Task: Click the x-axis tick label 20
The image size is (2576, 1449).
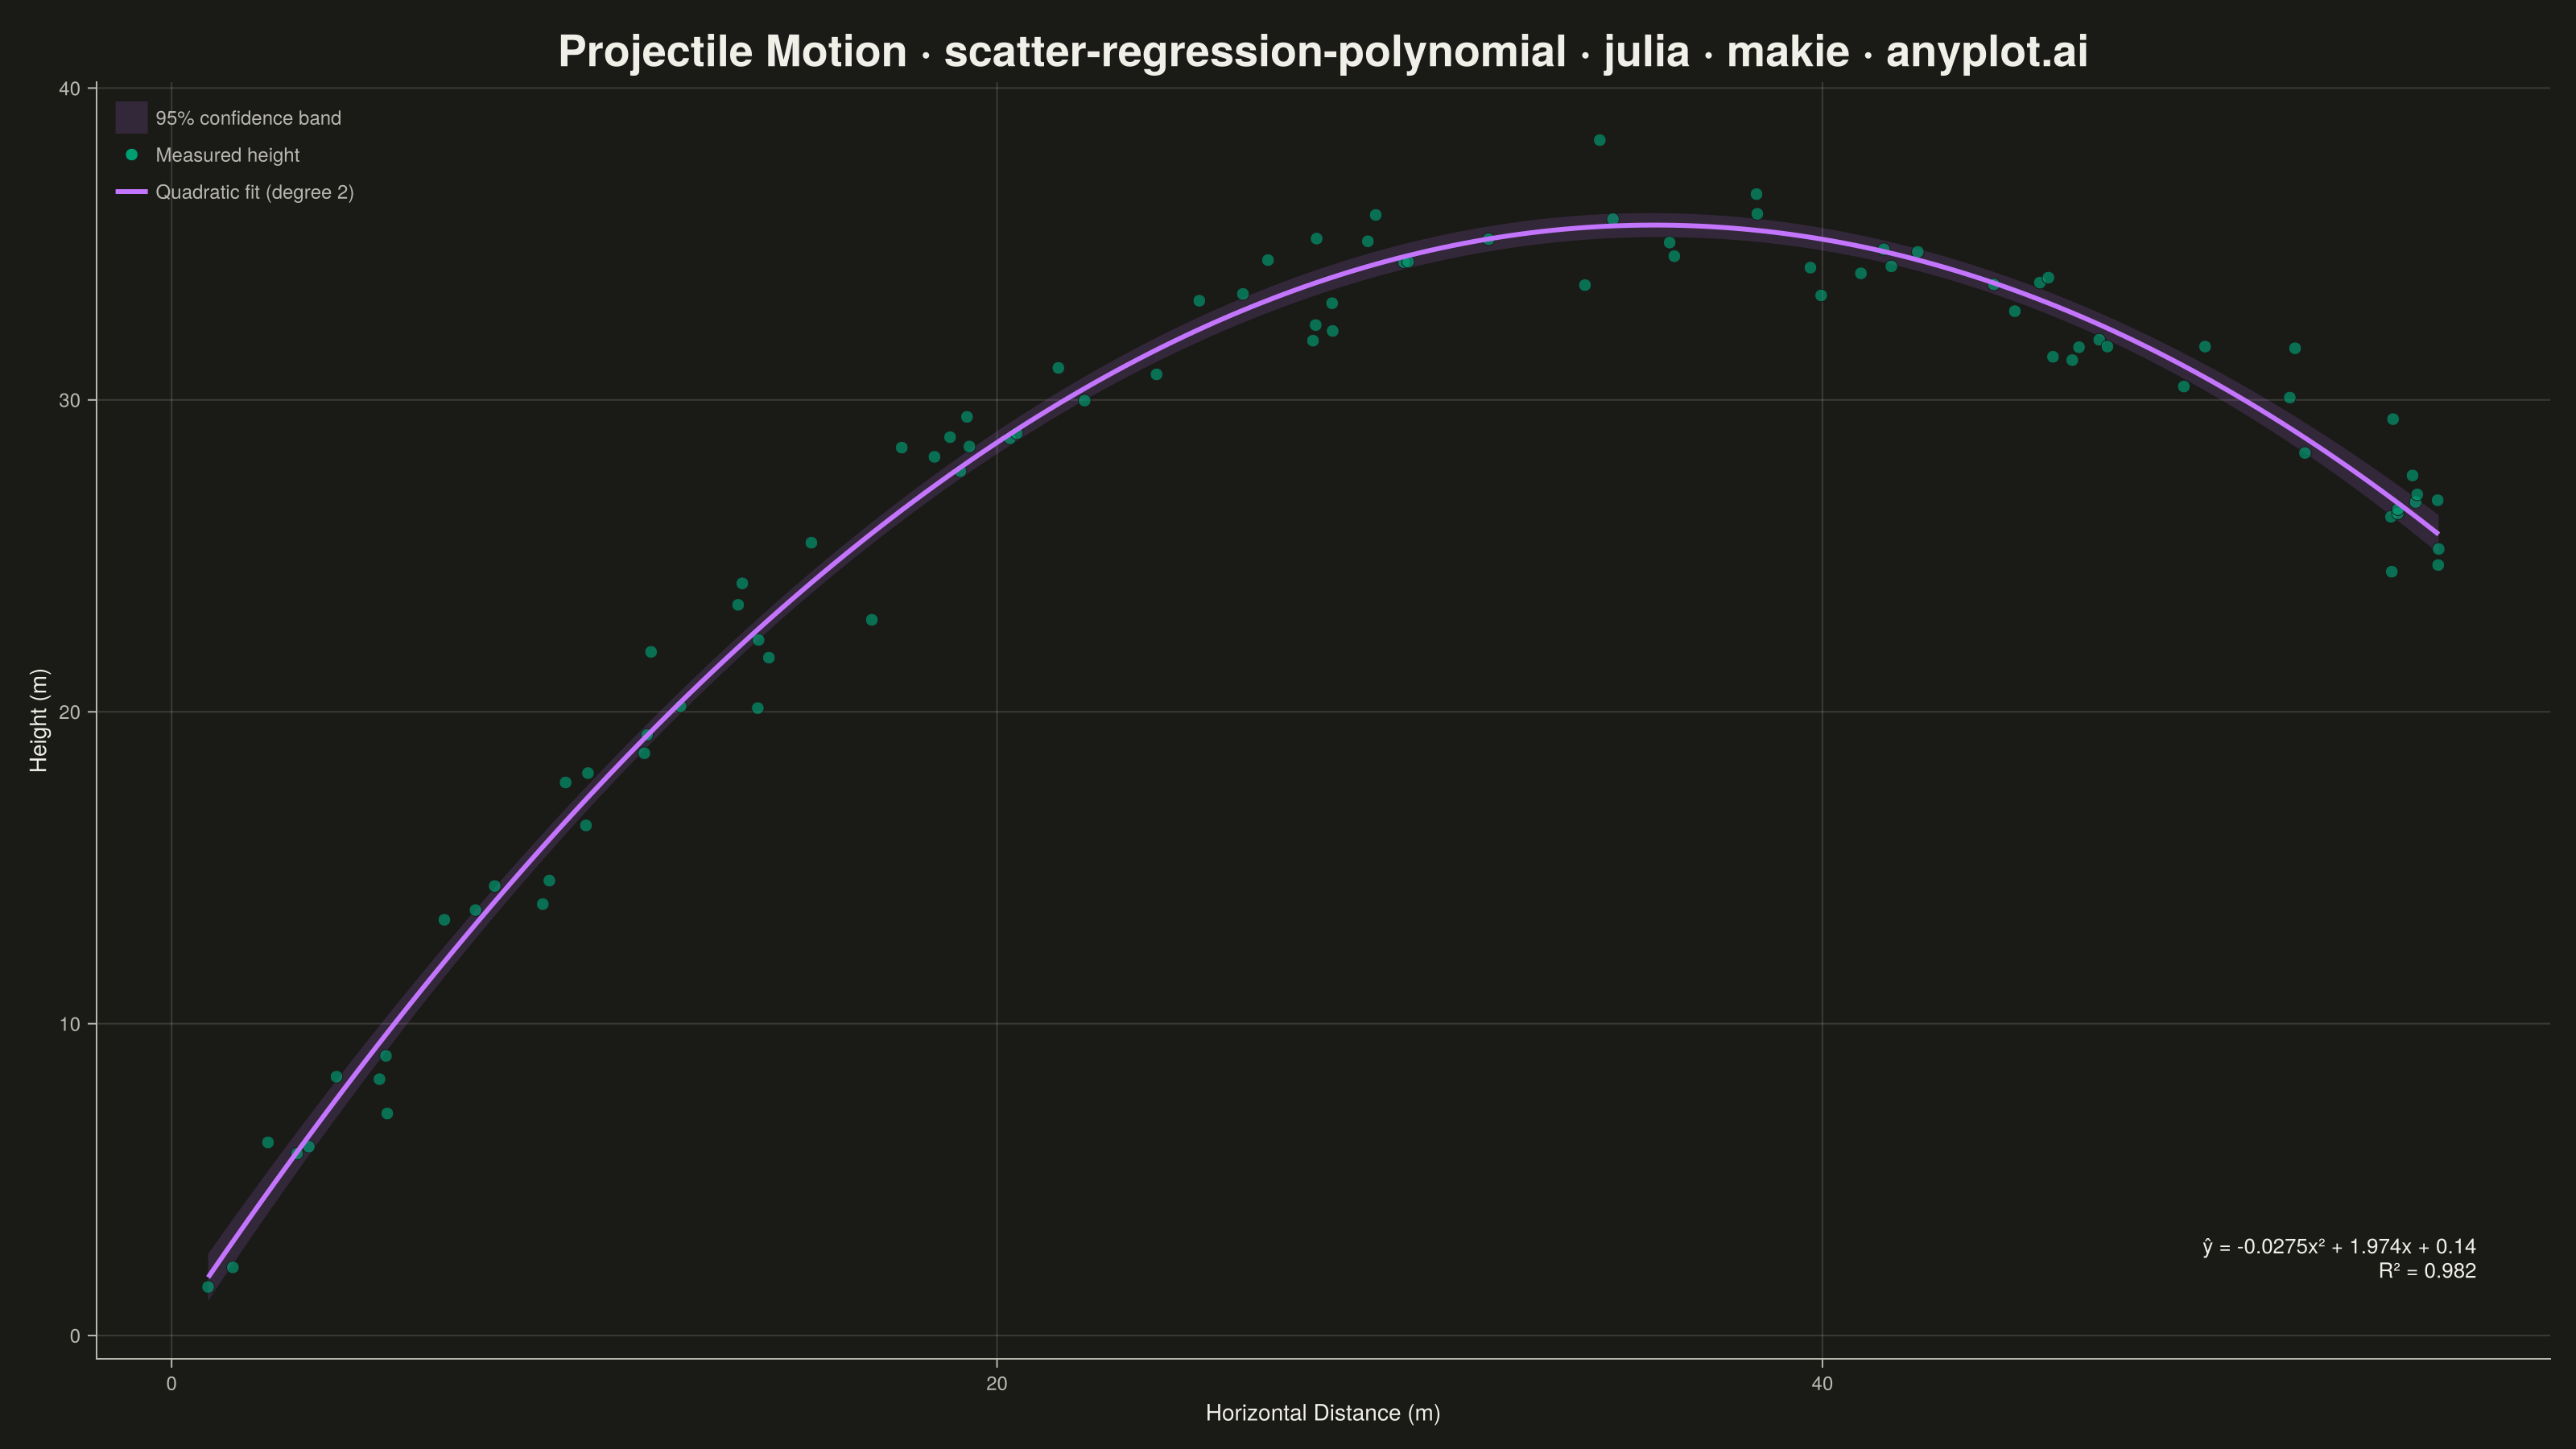Action: coord(996,1384)
